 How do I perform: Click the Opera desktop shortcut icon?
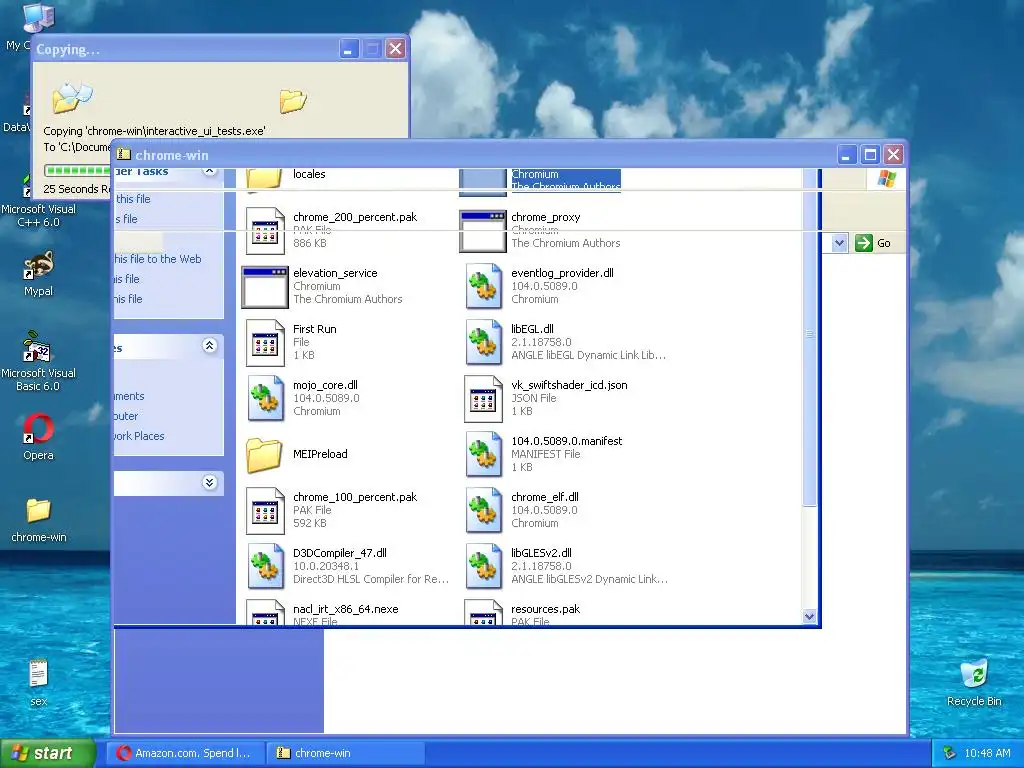pos(38,429)
